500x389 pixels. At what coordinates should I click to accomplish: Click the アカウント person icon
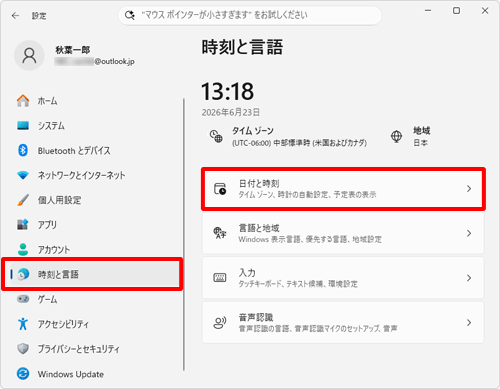click(23, 249)
